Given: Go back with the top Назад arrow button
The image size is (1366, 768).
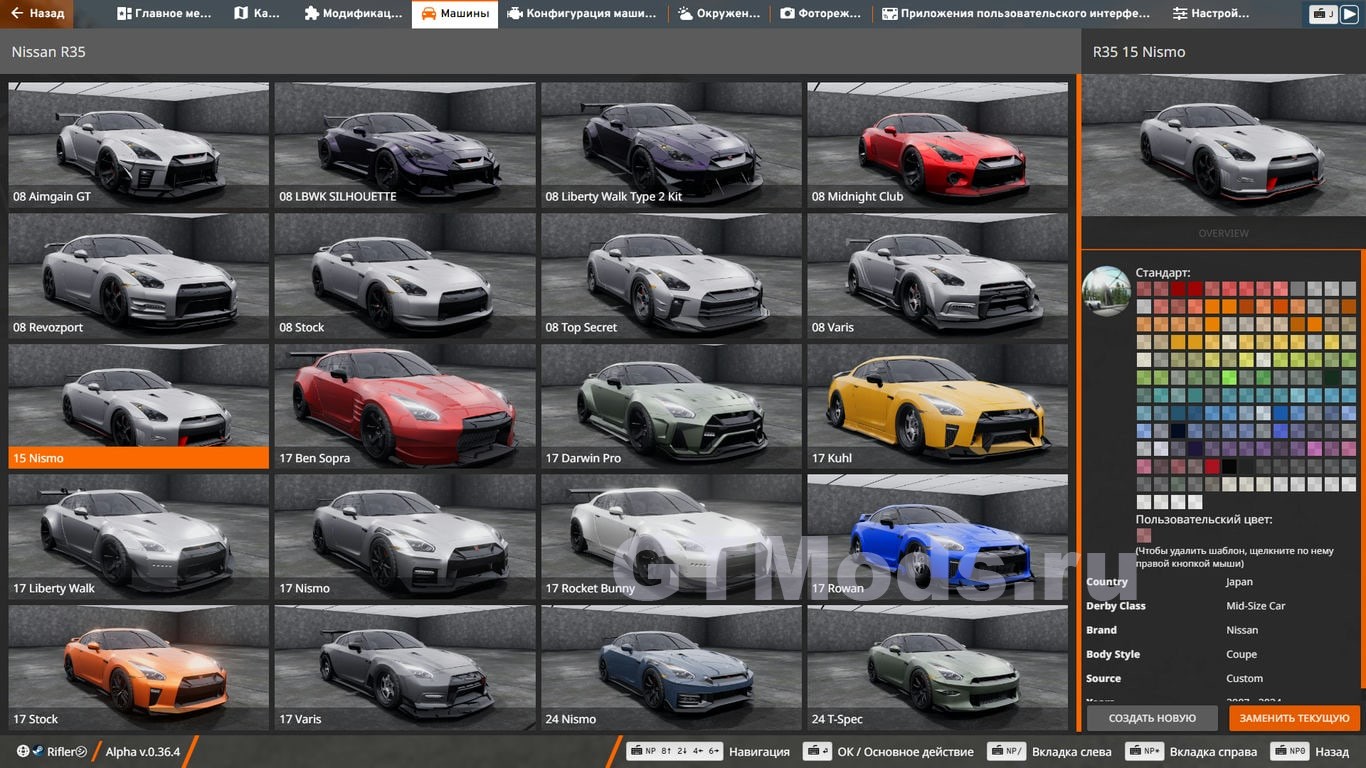Looking at the screenshot, I should [36, 14].
